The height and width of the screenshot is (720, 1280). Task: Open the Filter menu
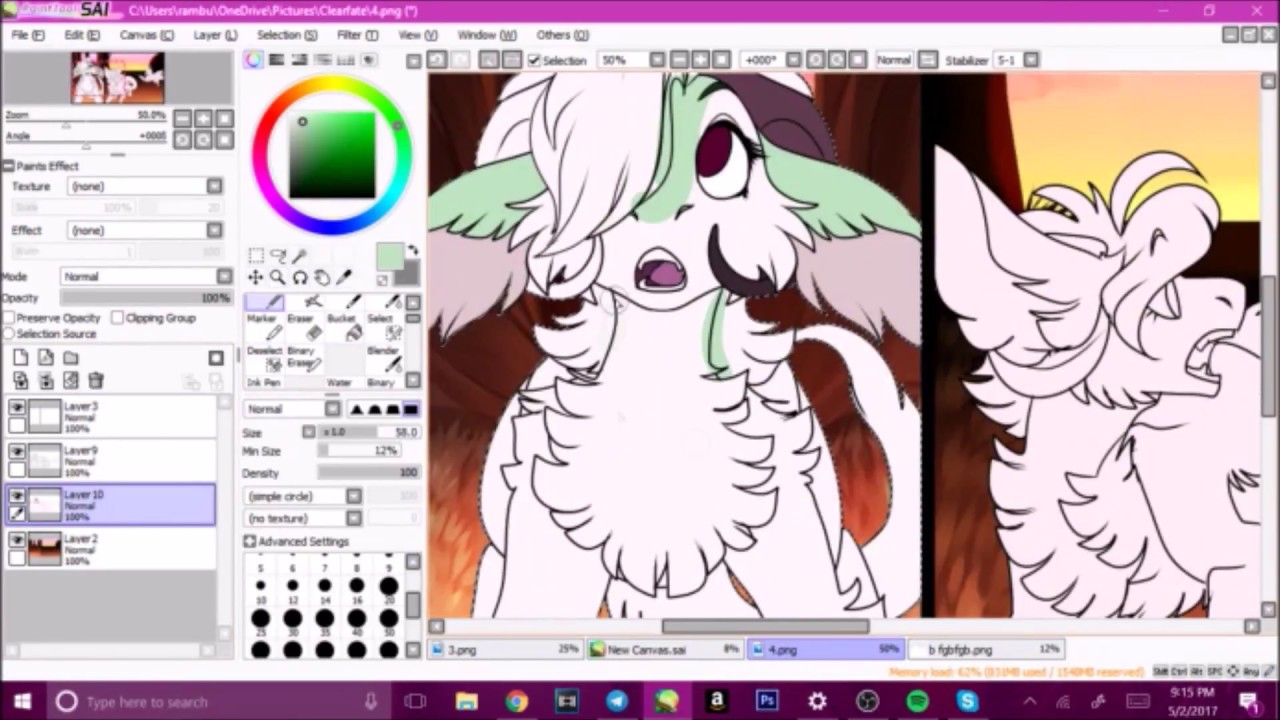pos(357,35)
